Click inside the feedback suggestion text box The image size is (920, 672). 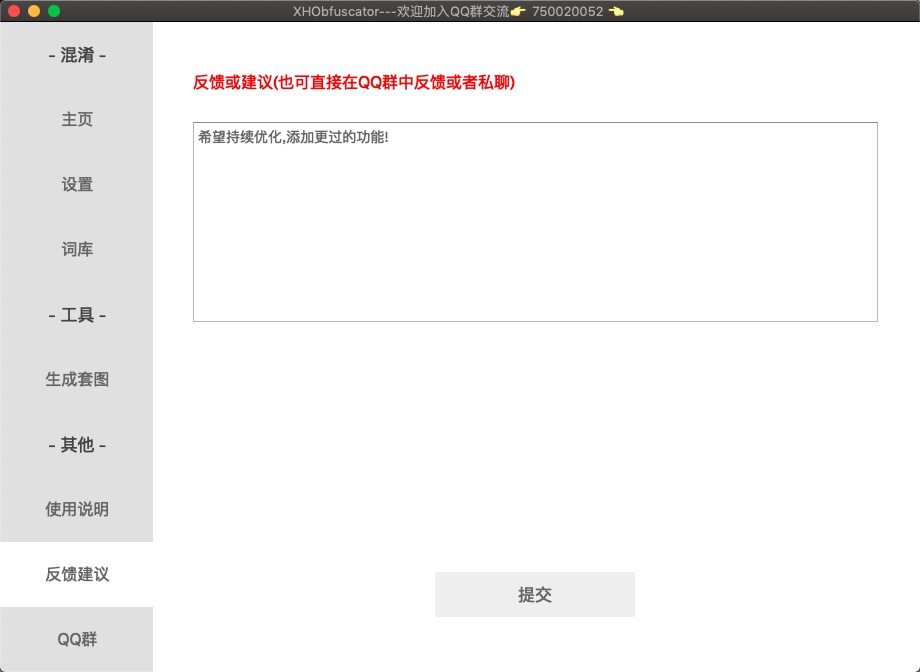(x=535, y=220)
